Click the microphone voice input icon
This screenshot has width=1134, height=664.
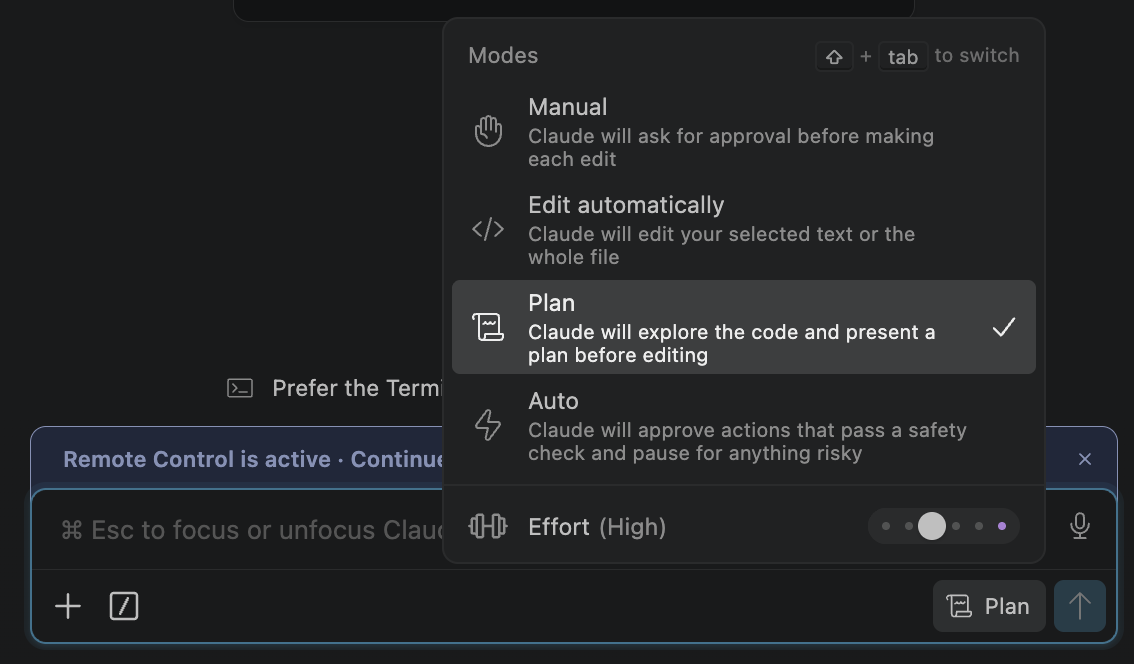click(x=1080, y=526)
